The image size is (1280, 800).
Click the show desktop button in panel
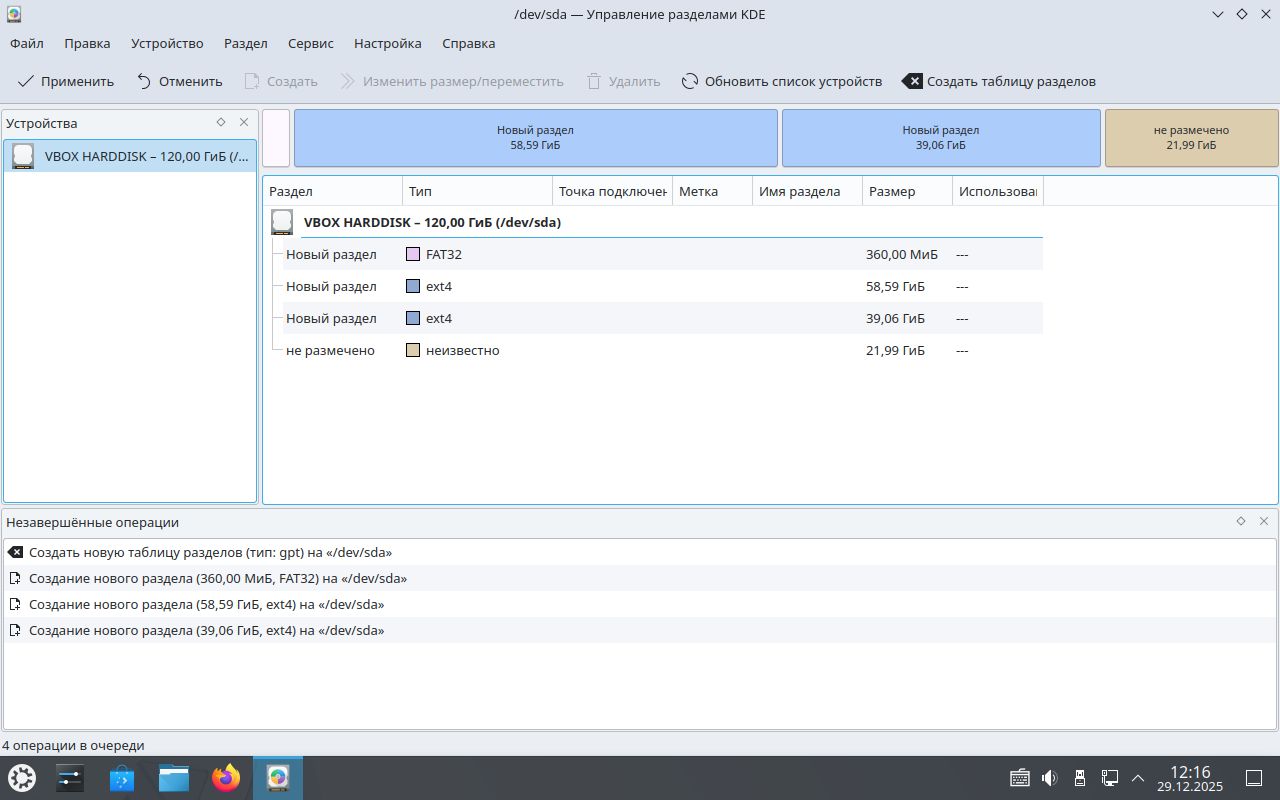(x=1254, y=778)
